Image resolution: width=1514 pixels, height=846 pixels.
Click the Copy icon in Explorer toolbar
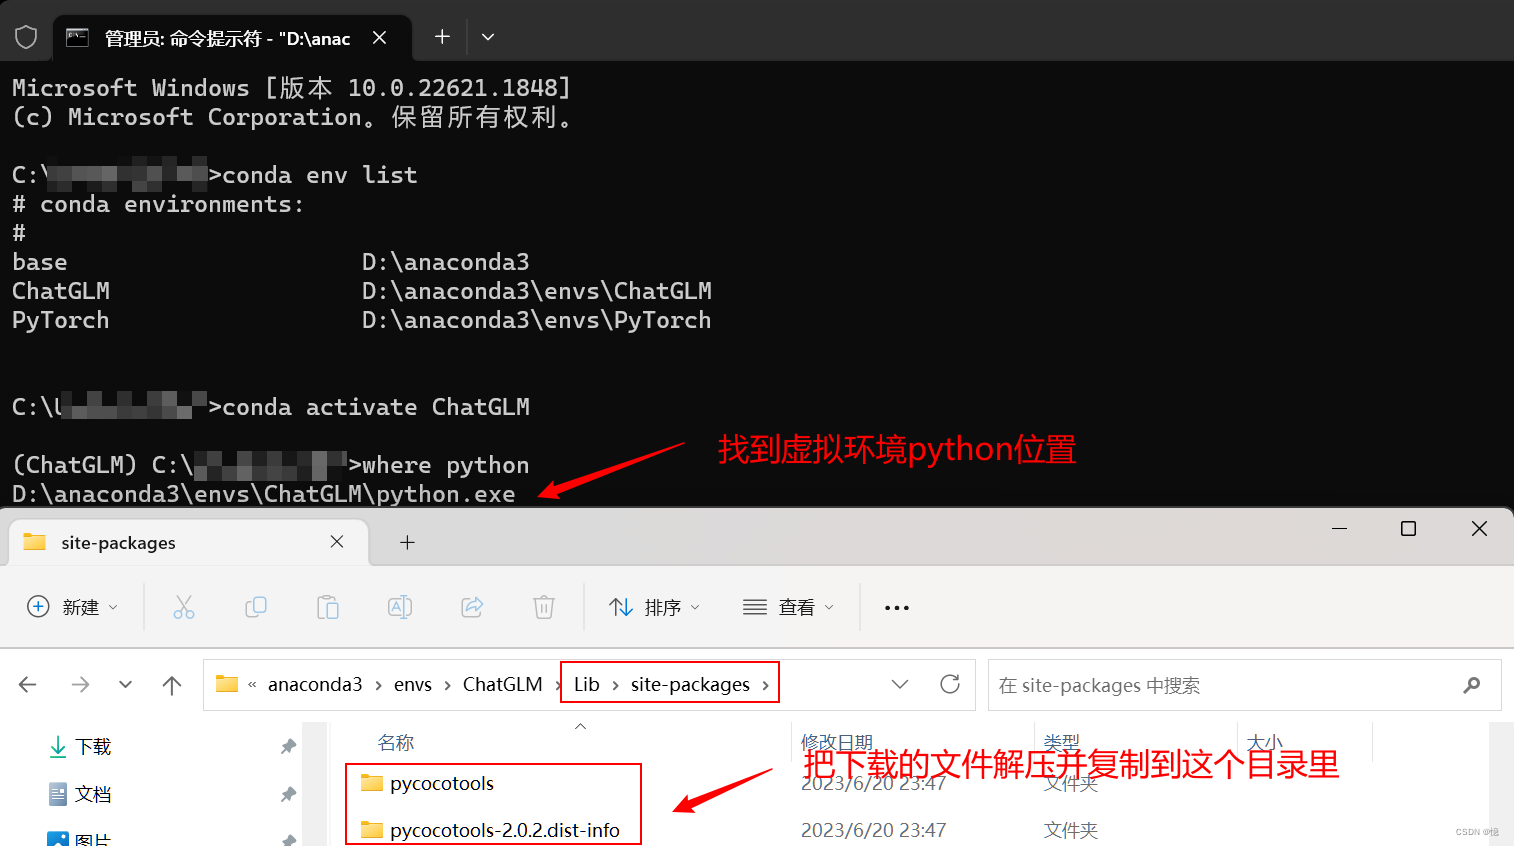click(256, 607)
